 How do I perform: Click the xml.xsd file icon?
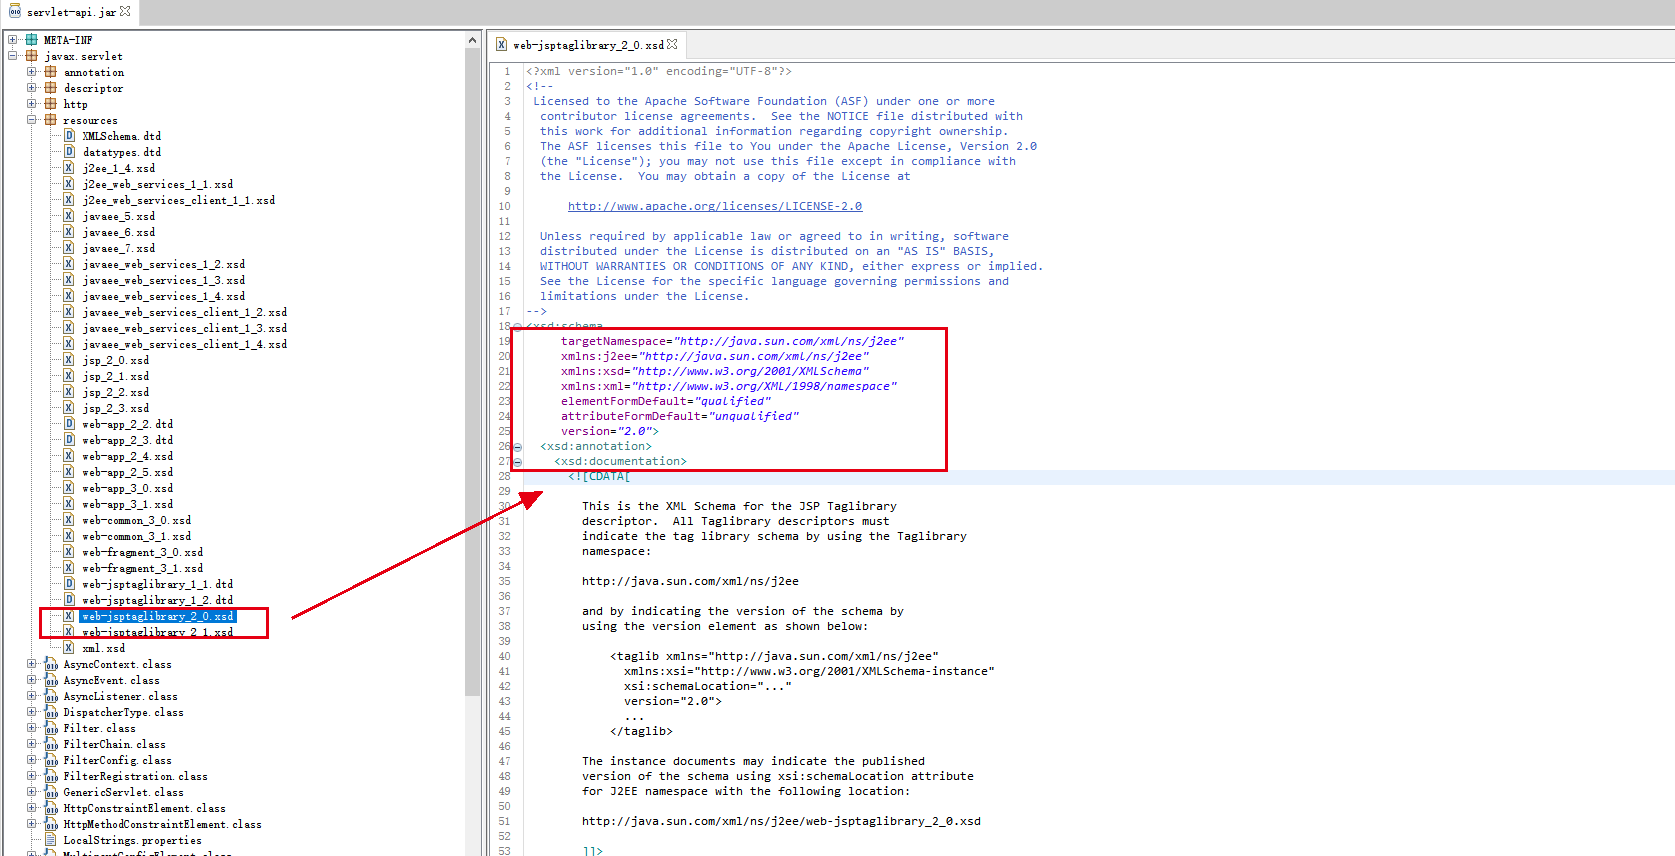[69, 648]
